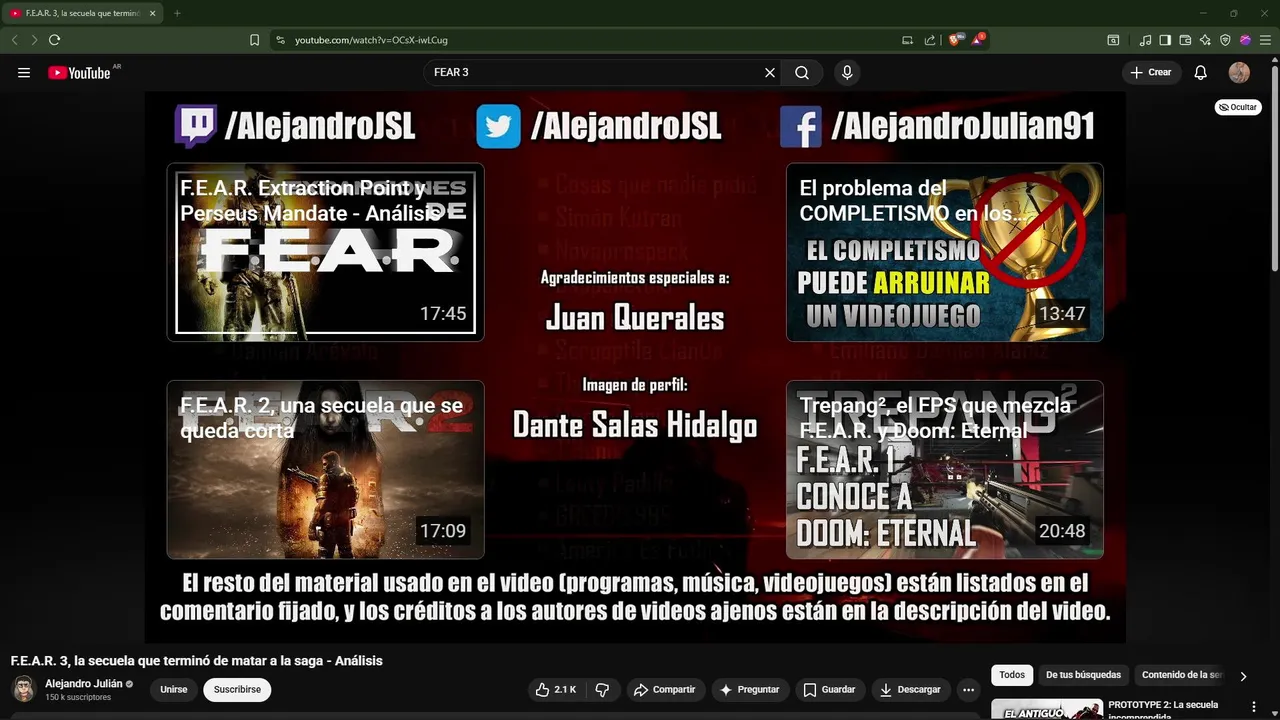Dislike the video

tap(602, 689)
